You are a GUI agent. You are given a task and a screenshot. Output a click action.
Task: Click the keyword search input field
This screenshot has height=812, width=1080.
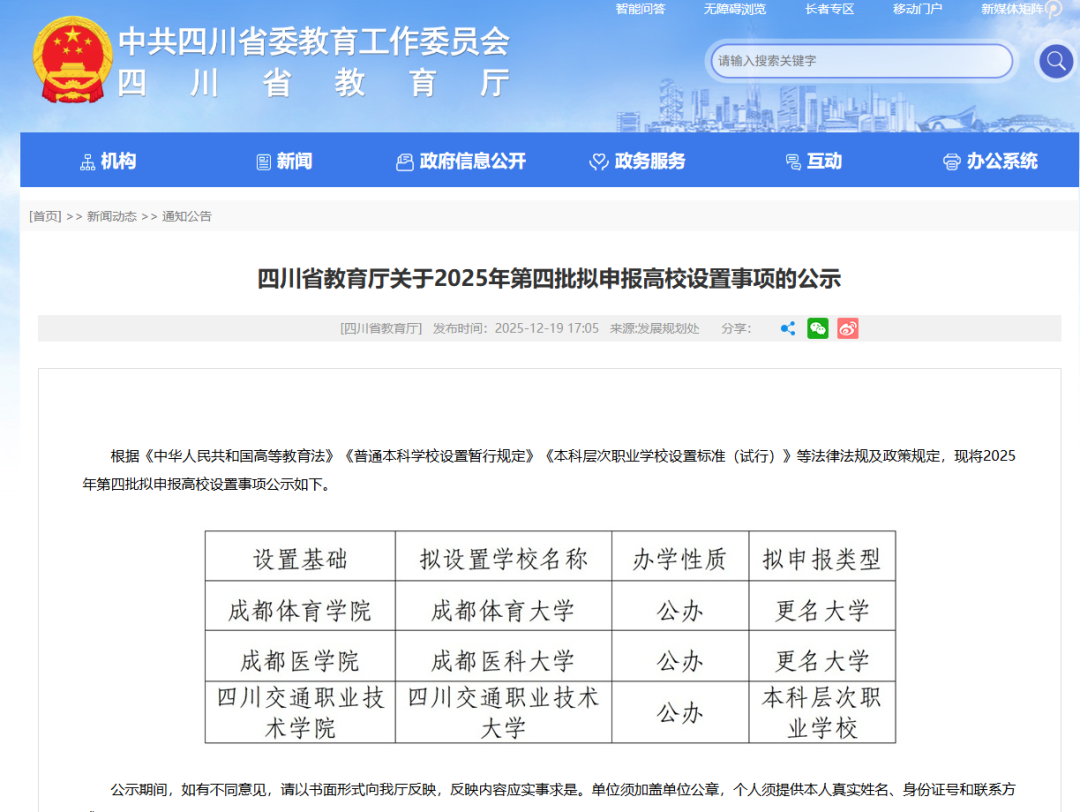(860, 61)
